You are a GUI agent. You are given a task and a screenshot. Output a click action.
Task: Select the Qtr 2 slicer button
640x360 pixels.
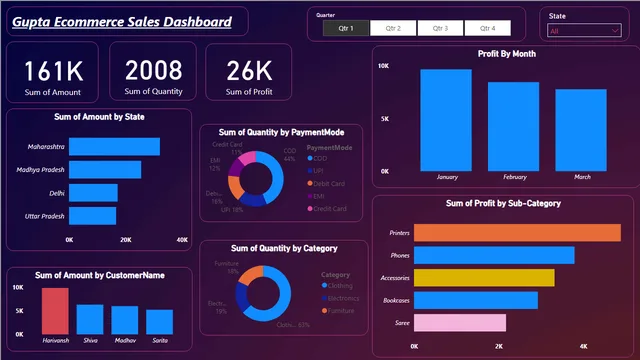point(393,28)
